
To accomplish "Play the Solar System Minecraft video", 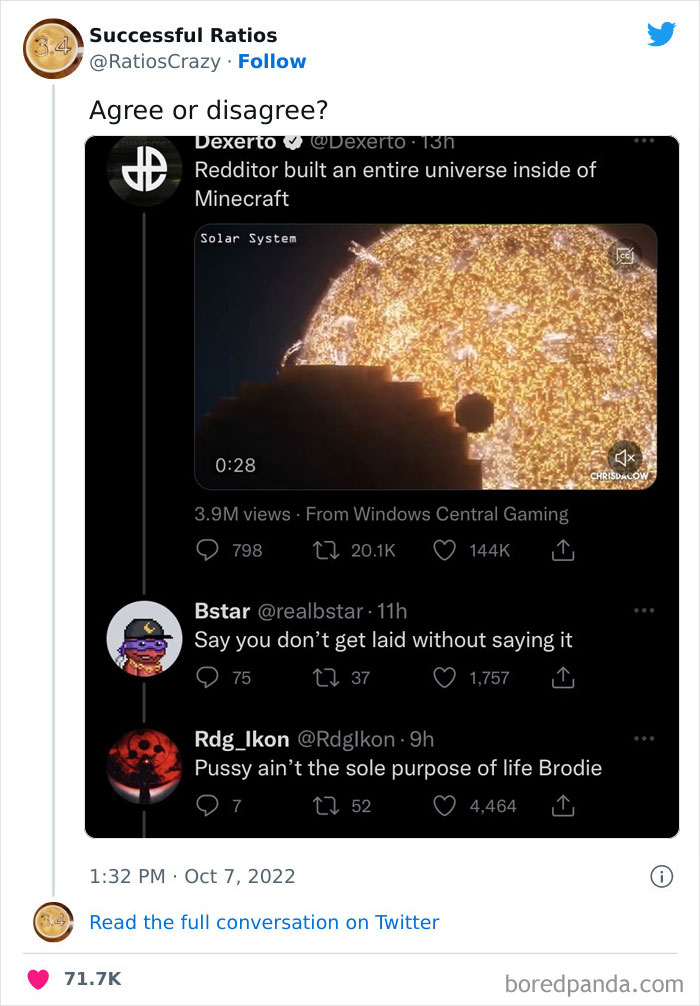I will (x=426, y=357).
